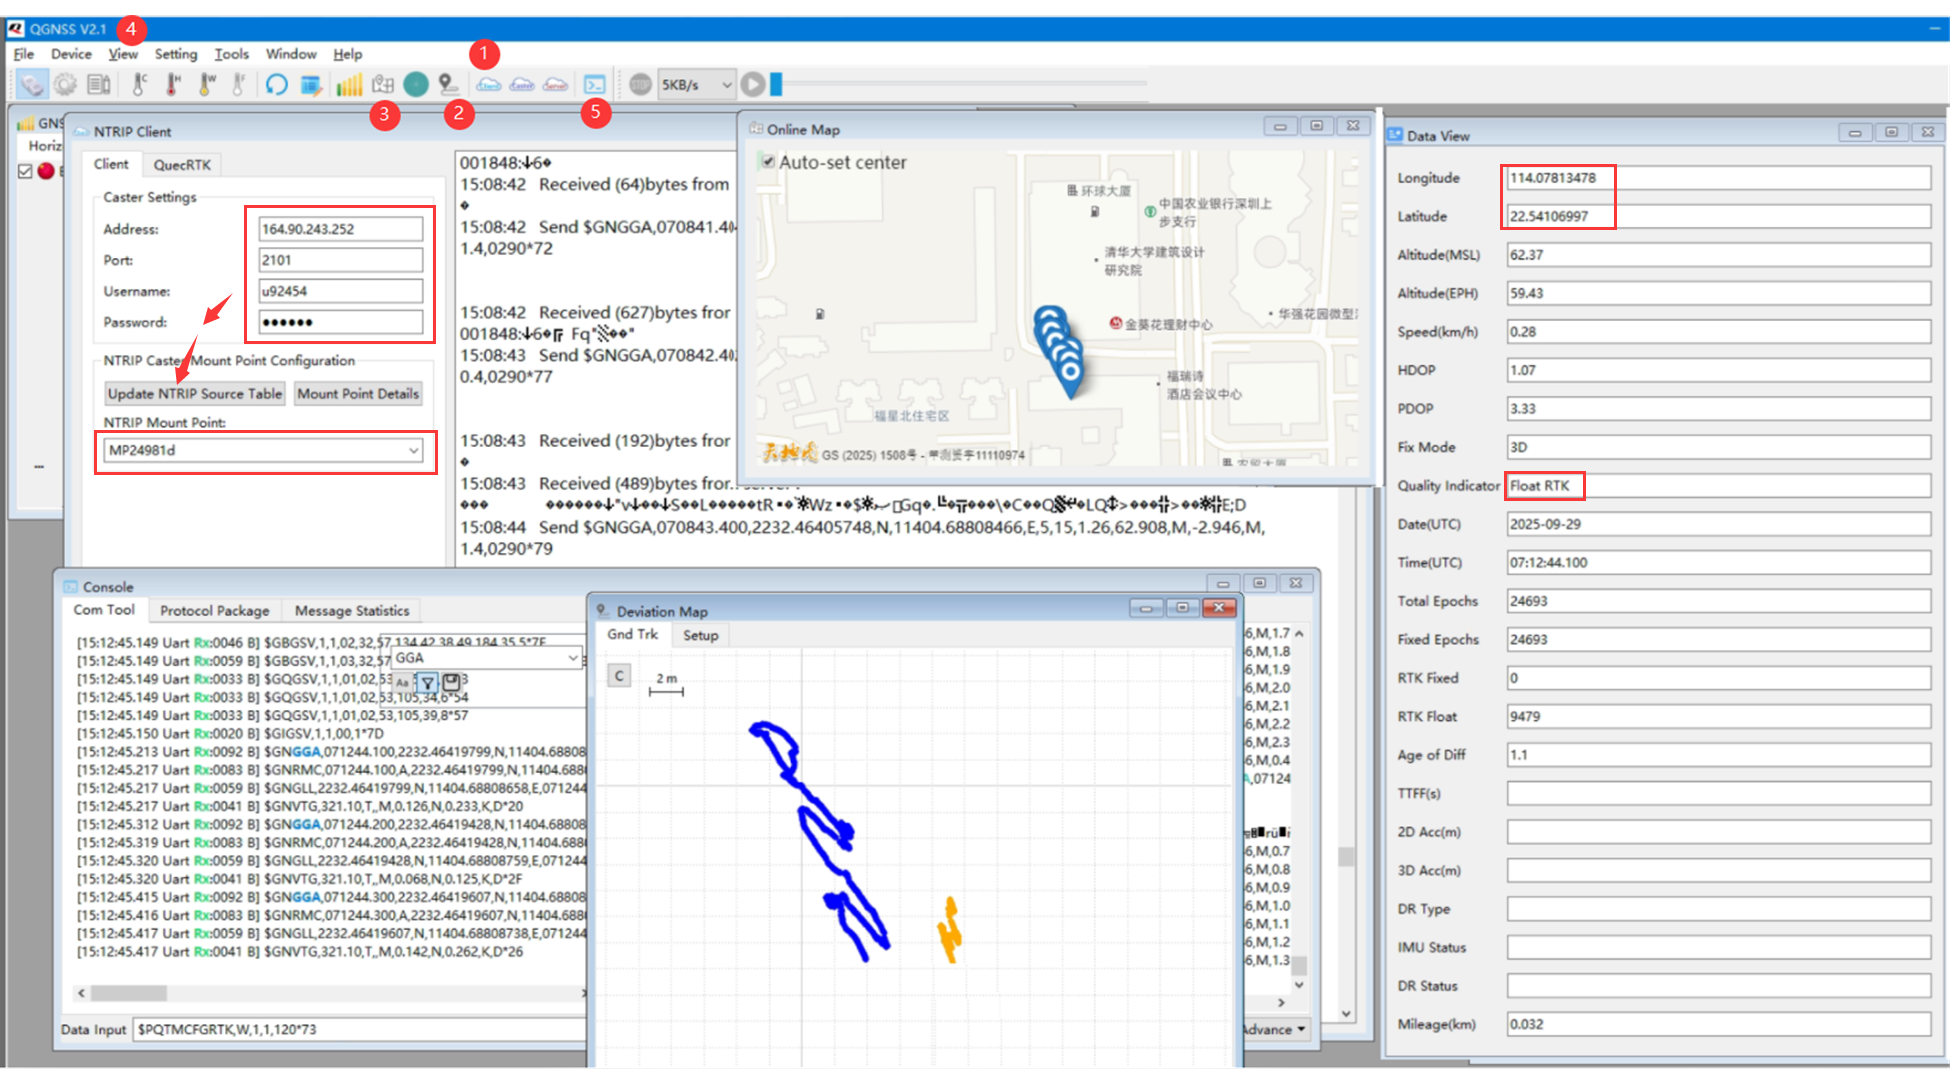
Task: Switch to the QuecRTK tab
Action: coord(182,165)
